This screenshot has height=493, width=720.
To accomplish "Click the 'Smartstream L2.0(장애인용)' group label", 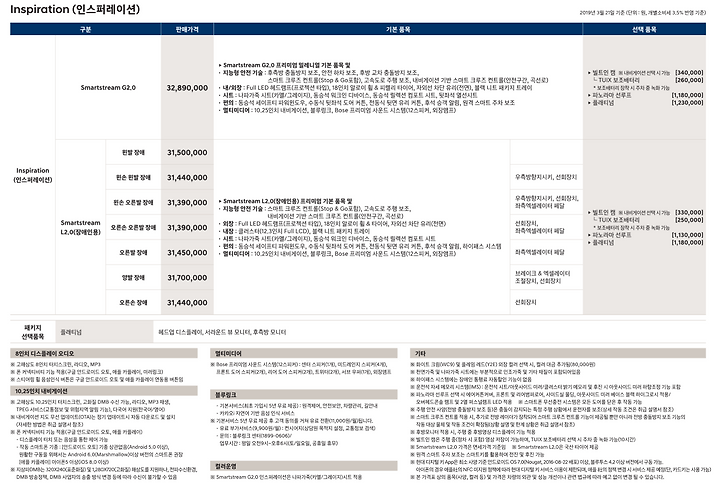I will pos(80,227).
